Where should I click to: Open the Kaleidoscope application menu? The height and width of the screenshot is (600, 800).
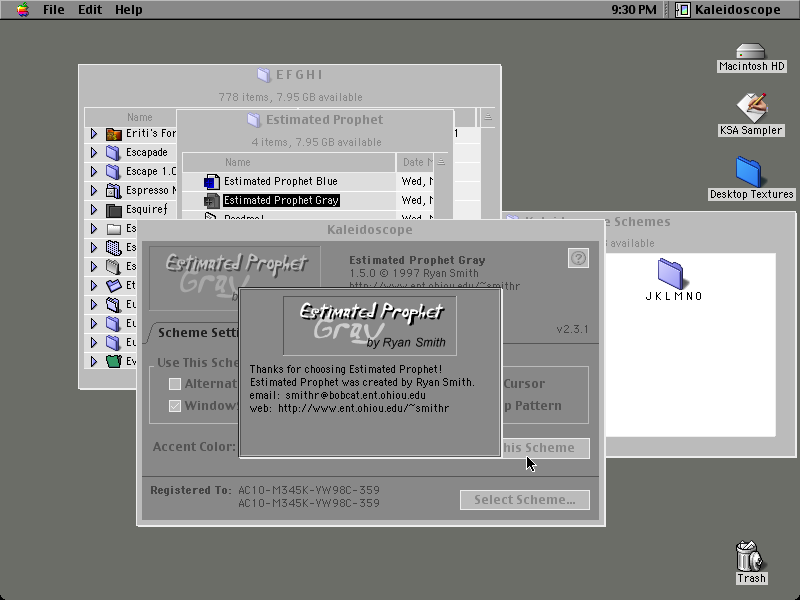tap(728, 10)
